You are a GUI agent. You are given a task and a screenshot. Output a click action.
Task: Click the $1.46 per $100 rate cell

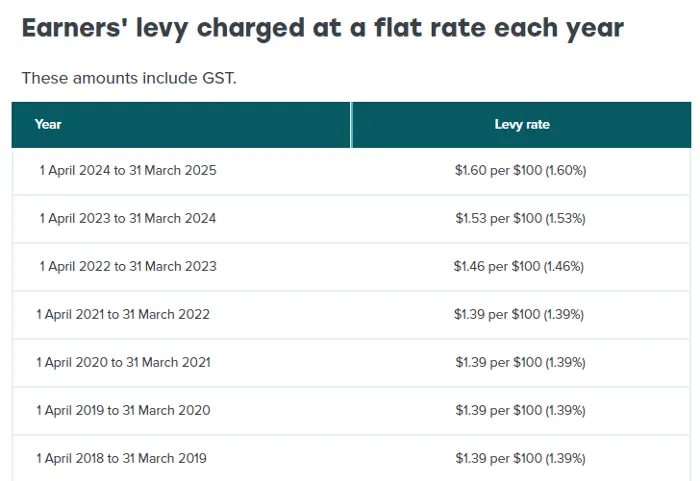click(x=519, y=266)
